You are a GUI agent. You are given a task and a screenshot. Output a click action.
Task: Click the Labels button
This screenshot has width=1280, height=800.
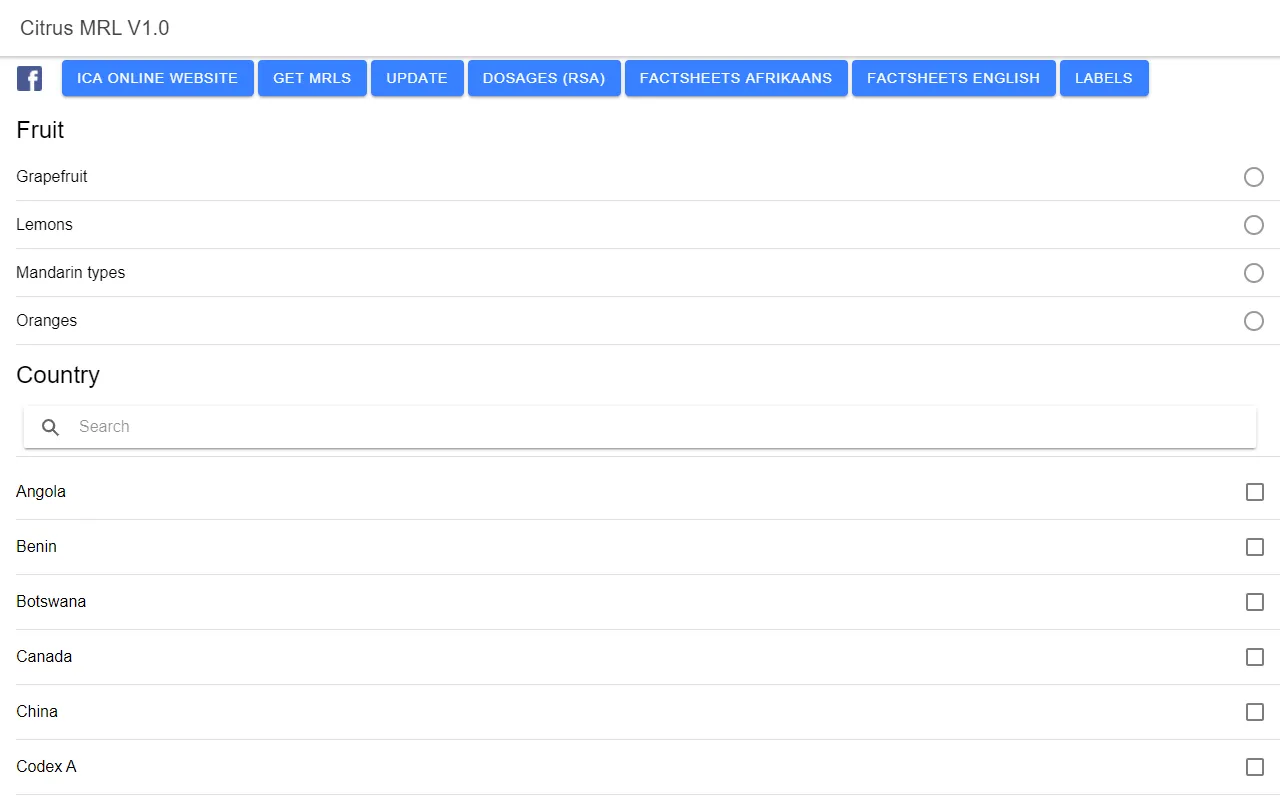click(x=1104, y=78)
